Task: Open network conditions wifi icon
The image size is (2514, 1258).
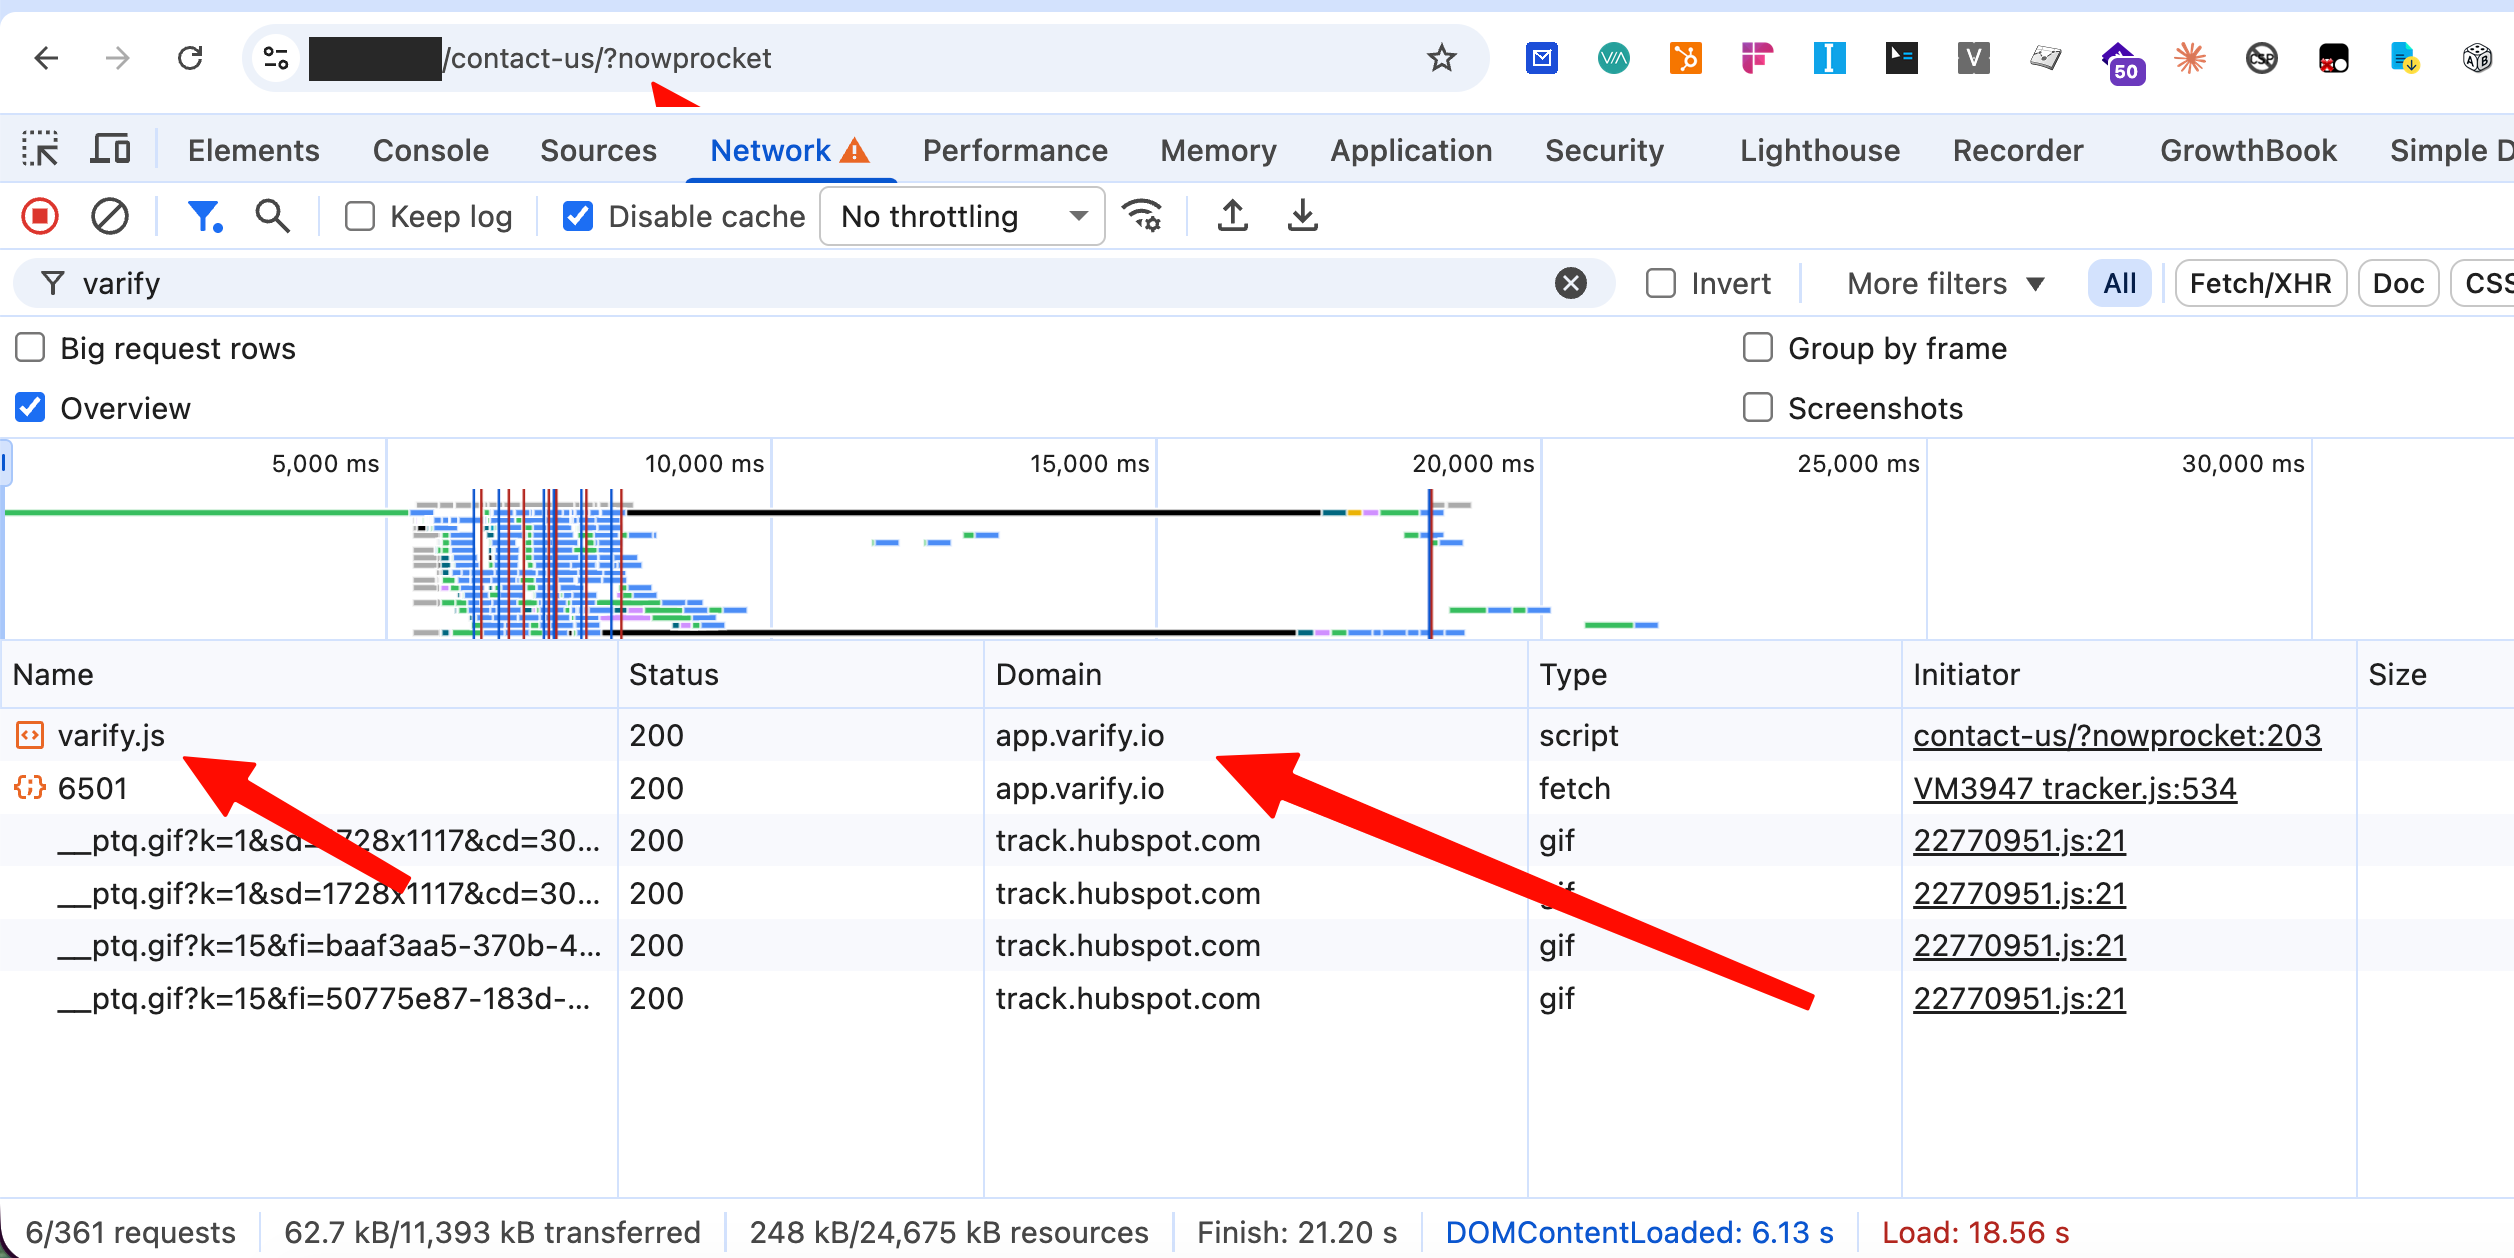Action: point(1142,216)
